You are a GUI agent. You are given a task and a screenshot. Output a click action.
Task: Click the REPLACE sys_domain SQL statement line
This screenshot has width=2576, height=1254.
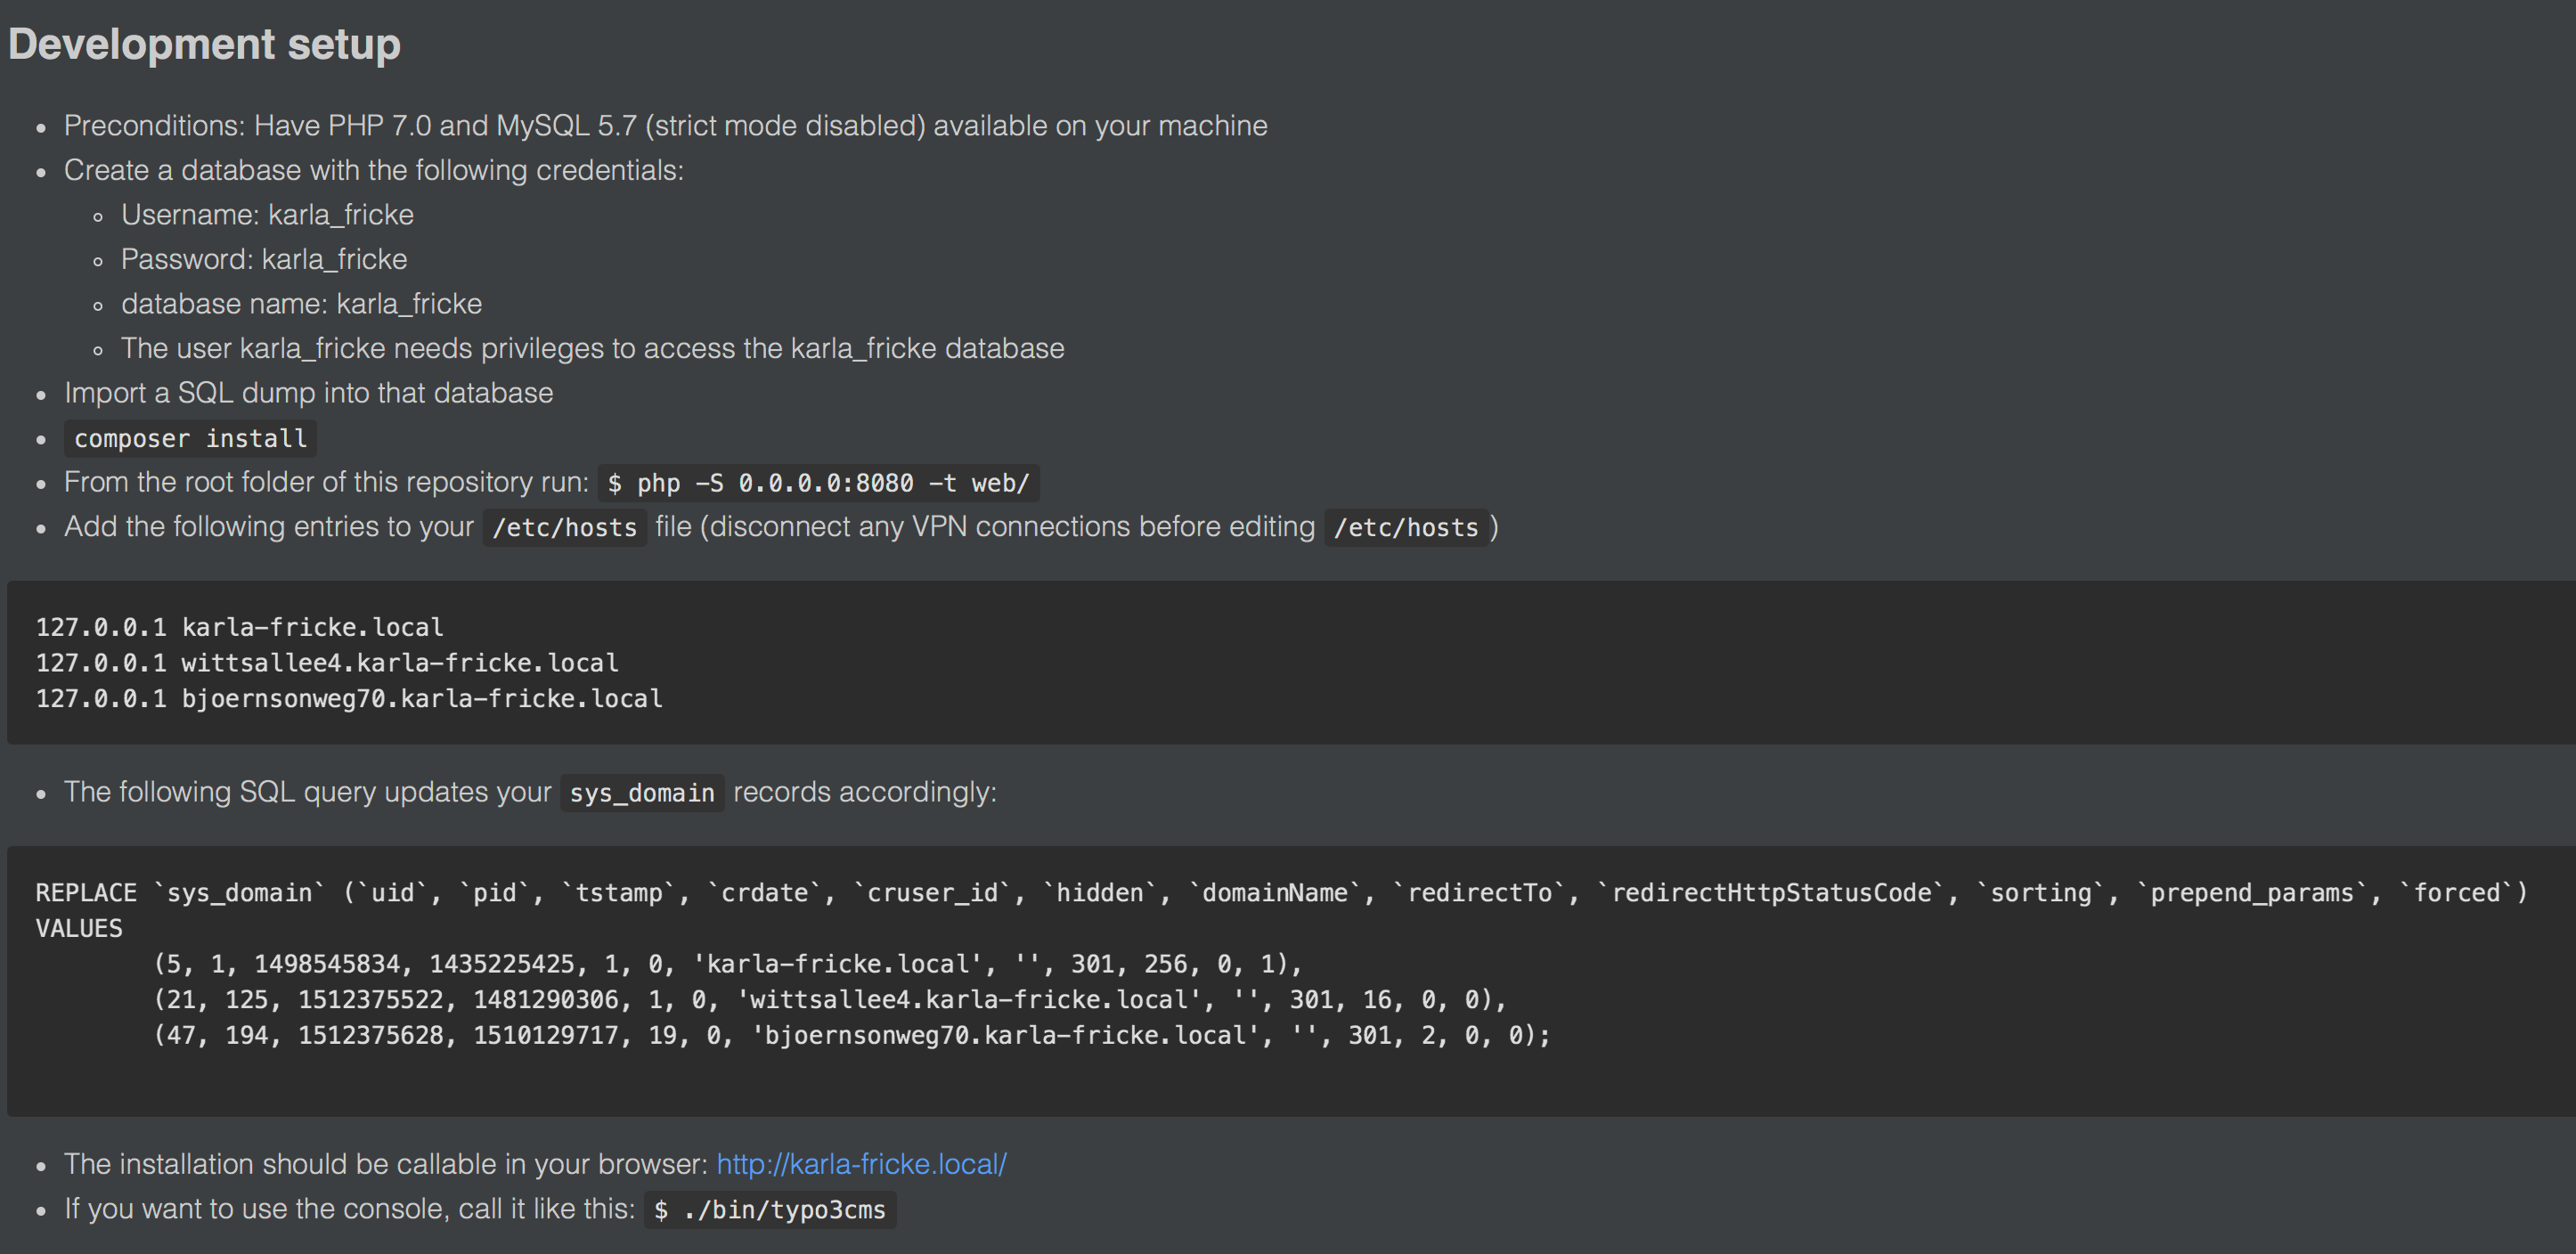[1280, 893]
